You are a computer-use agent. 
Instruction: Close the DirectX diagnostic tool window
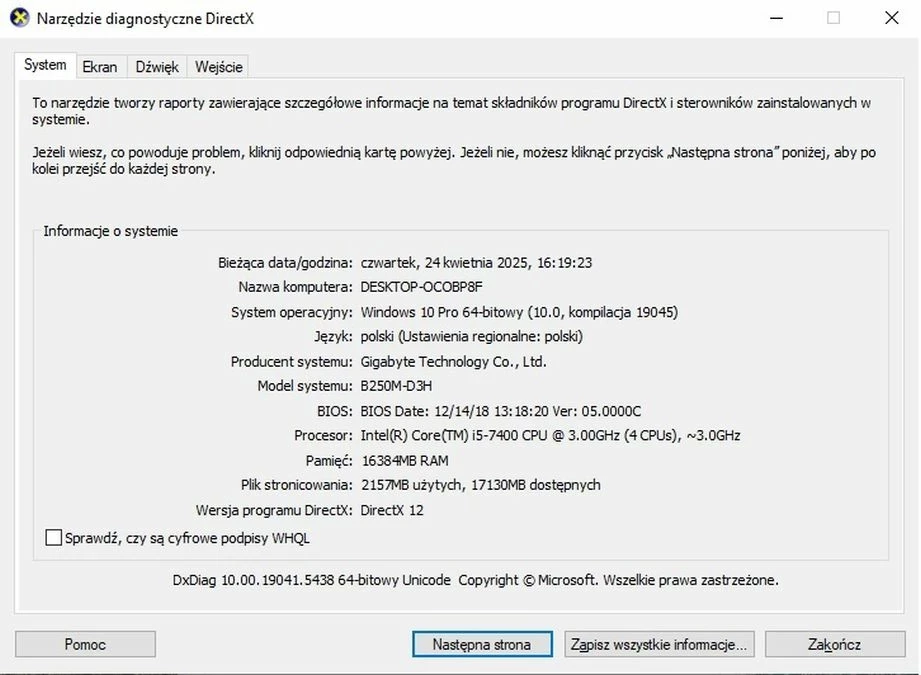click(891, 18)
